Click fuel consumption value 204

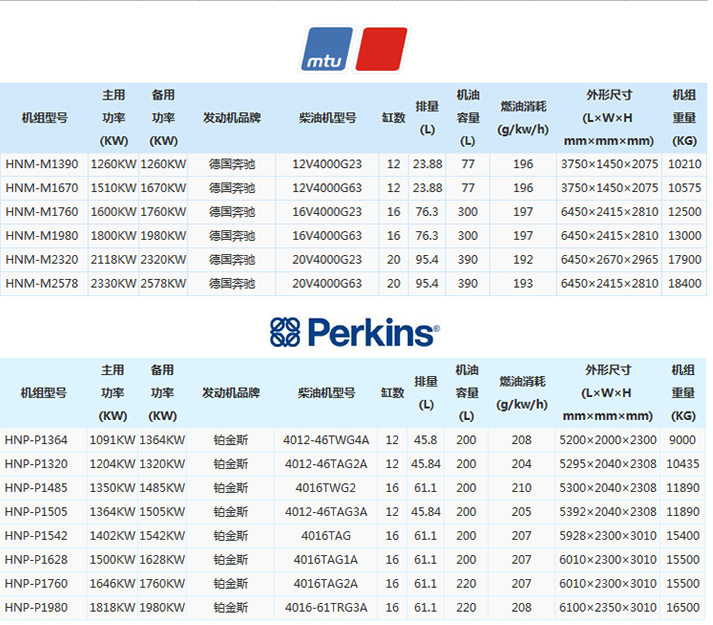click(521, 464)
